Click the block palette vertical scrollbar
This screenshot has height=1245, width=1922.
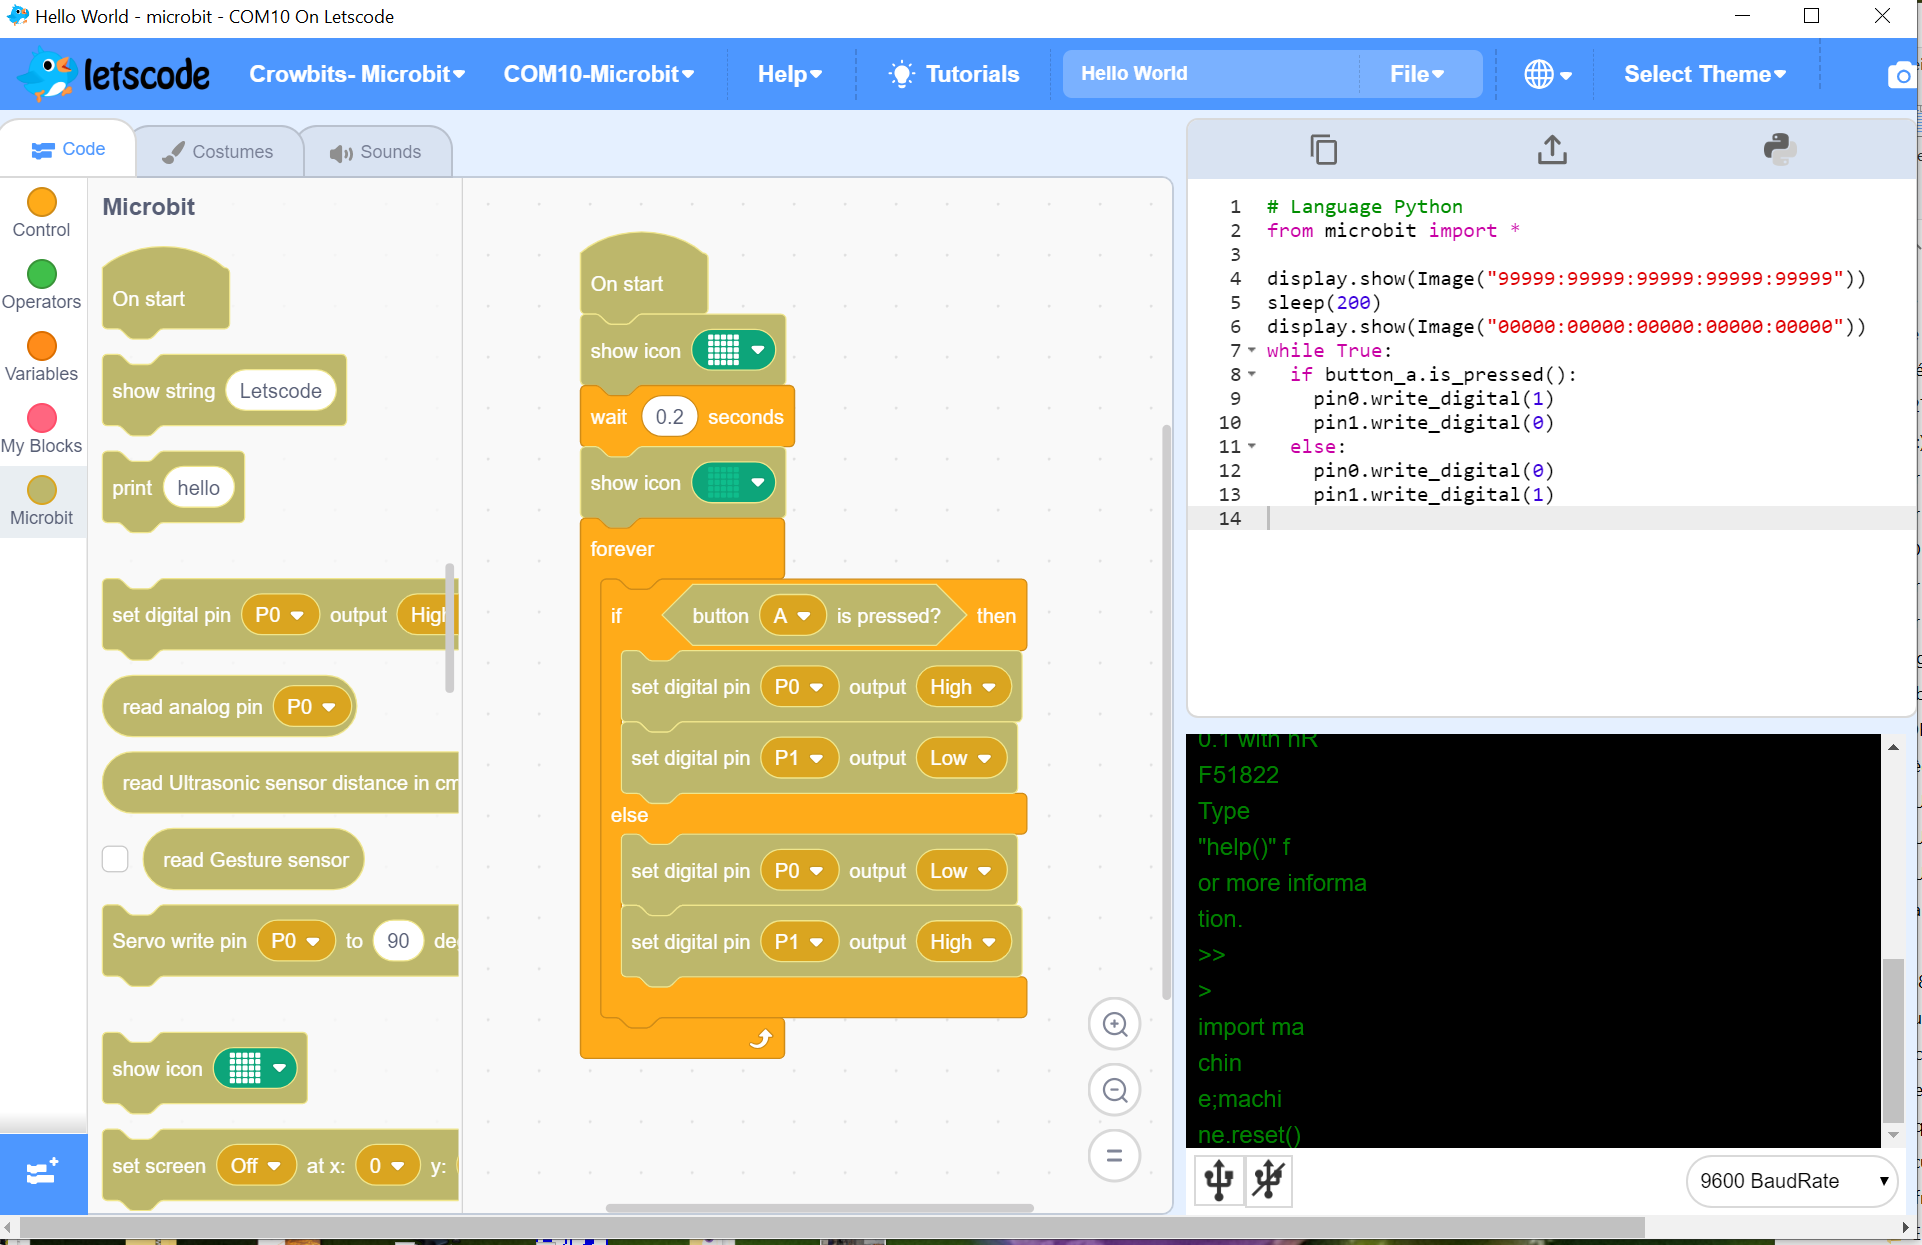point(450,628)
